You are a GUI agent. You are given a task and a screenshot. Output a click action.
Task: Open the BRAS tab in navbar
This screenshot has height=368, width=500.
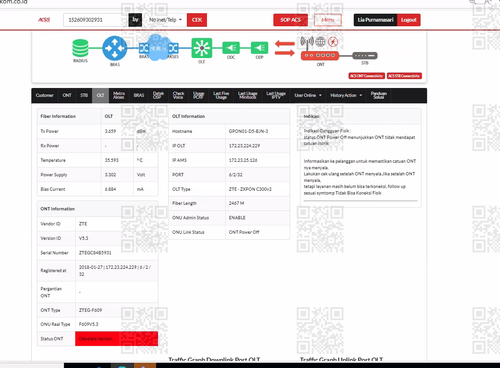coord(139,95)
